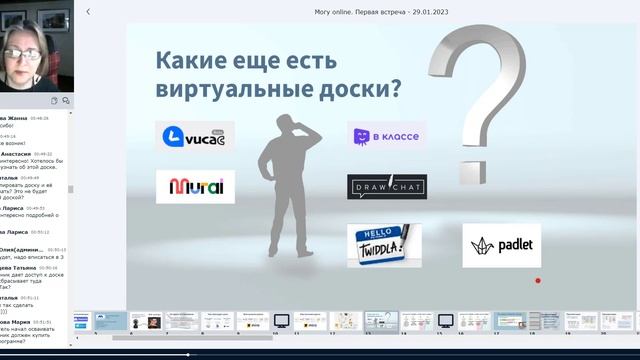The width and height of the screenshot is (640, 360).
Task: Open slide thumbnail number 5
Action: pyautogui.click(x=111, y=322)
